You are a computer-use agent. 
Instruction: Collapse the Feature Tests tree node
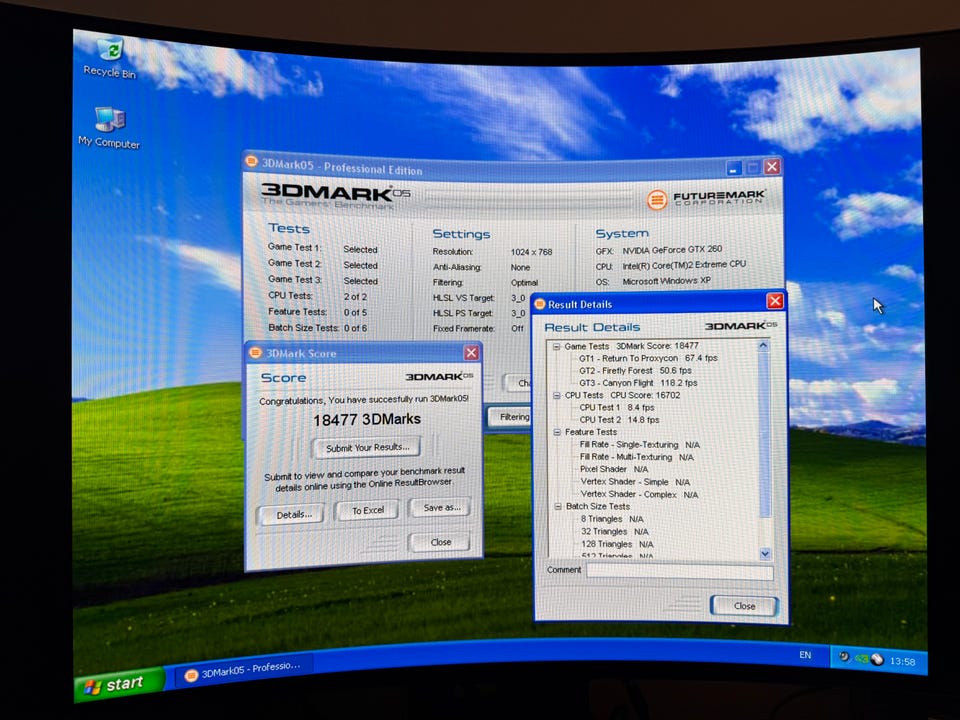[x=557, y=432]
